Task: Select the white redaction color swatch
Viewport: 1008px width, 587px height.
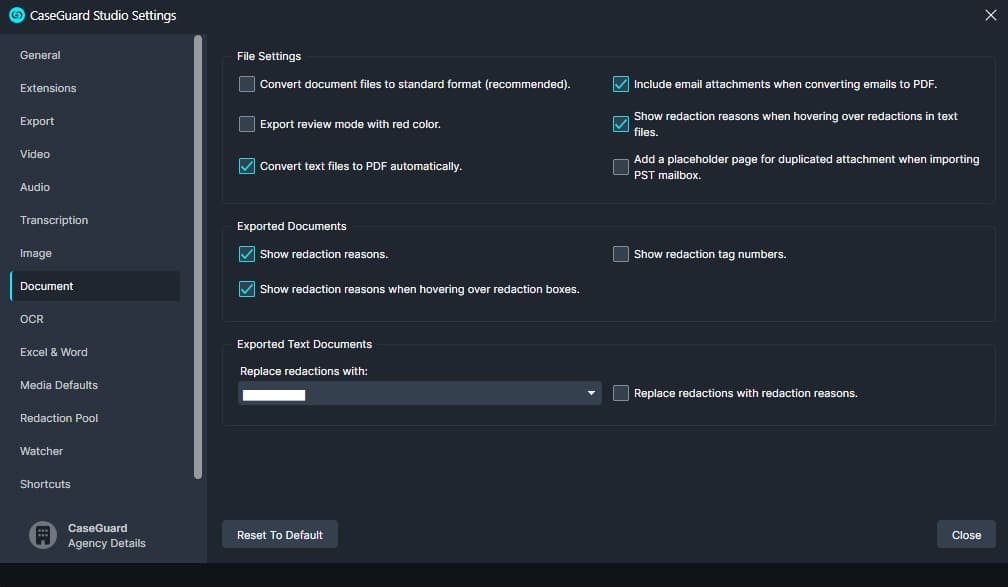Action: tap(273, 395)
